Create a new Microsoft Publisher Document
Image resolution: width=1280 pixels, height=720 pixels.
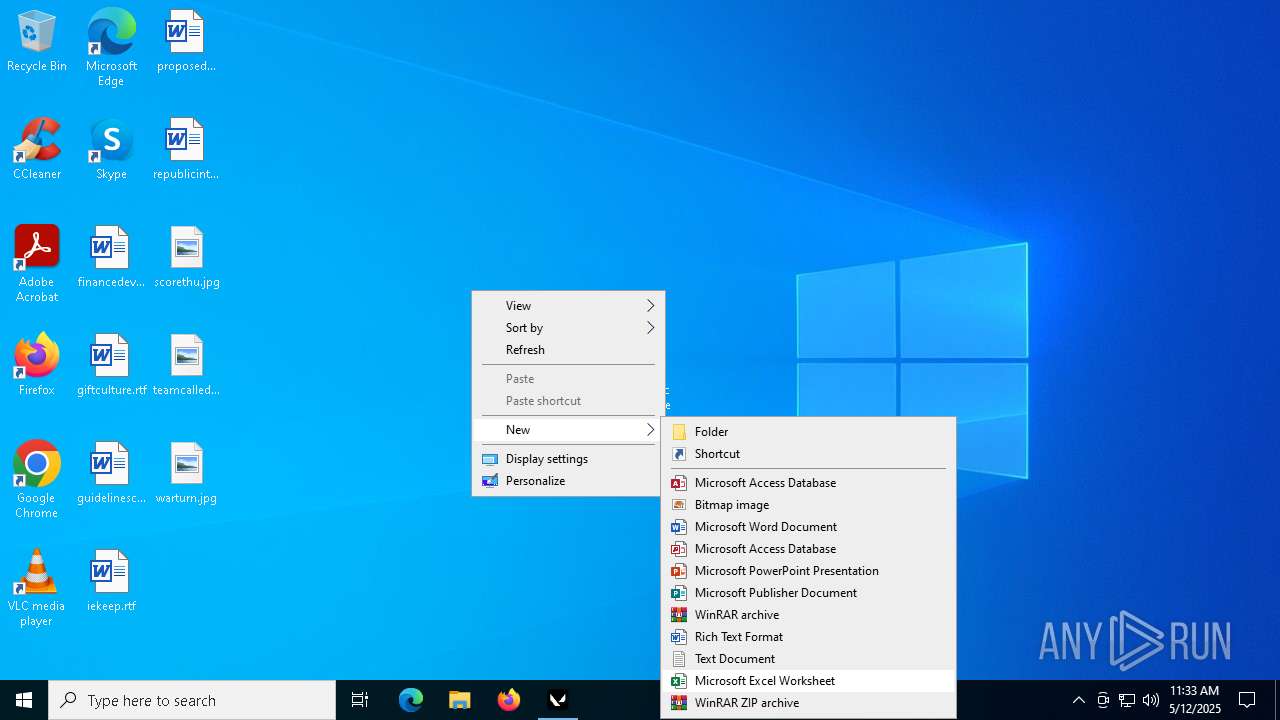(x=808, y=593)
